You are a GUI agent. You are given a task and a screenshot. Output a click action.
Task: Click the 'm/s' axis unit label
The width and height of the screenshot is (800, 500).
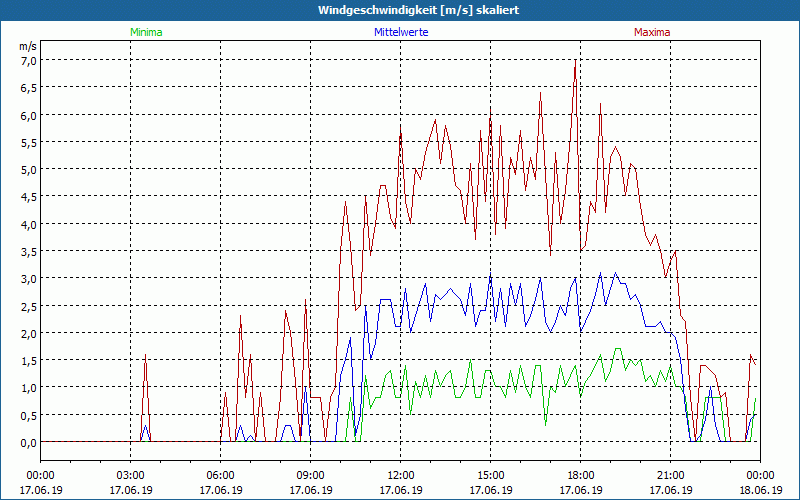(x=28, y=46)
